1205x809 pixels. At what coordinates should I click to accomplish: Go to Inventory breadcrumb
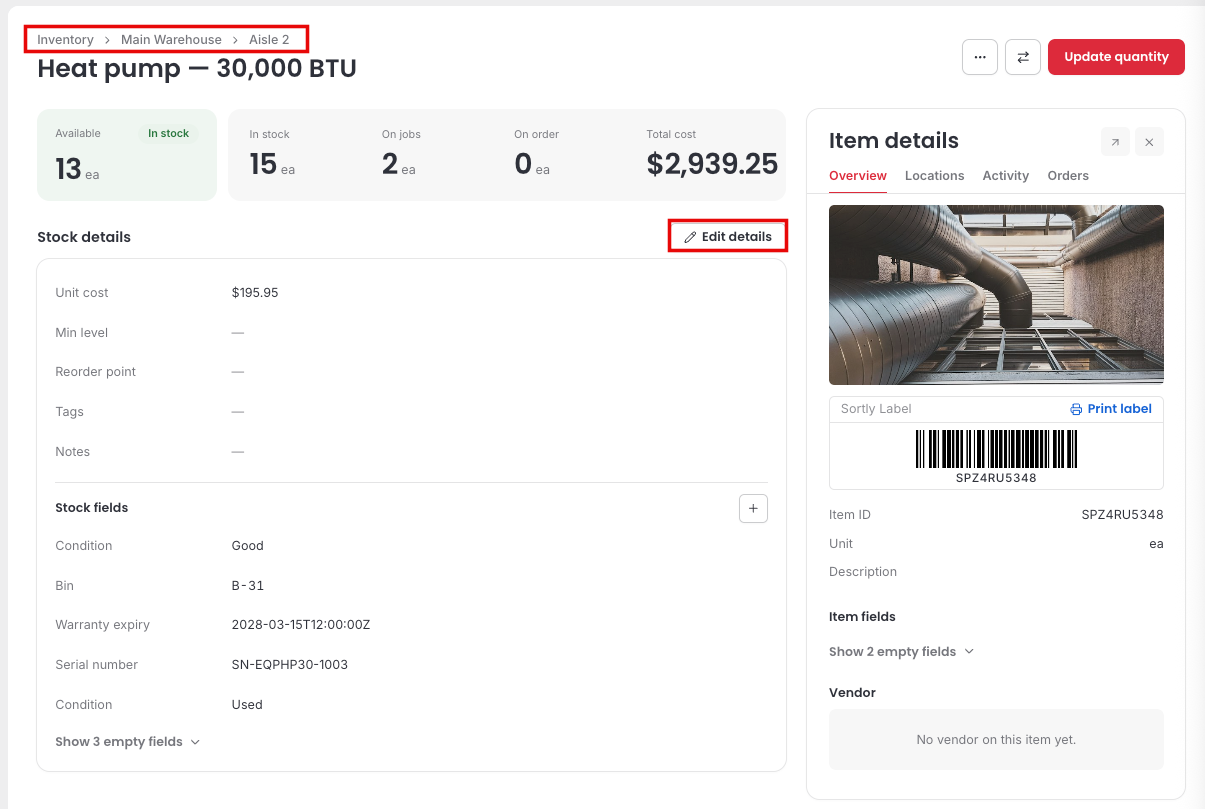(x=65, y=40)
